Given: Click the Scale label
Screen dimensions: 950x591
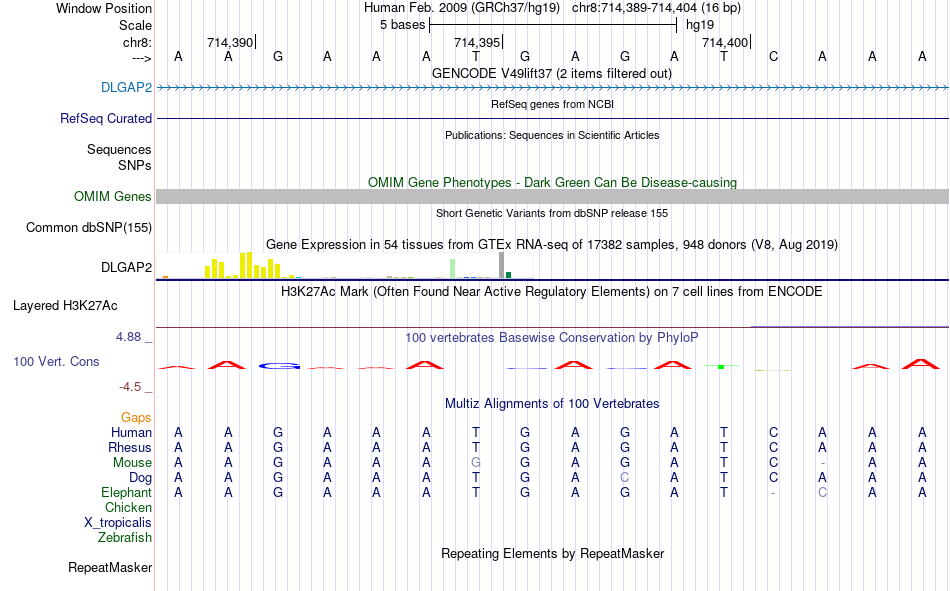Looking at the screenshot, I should pyautogui.click(x=135, y=25).
